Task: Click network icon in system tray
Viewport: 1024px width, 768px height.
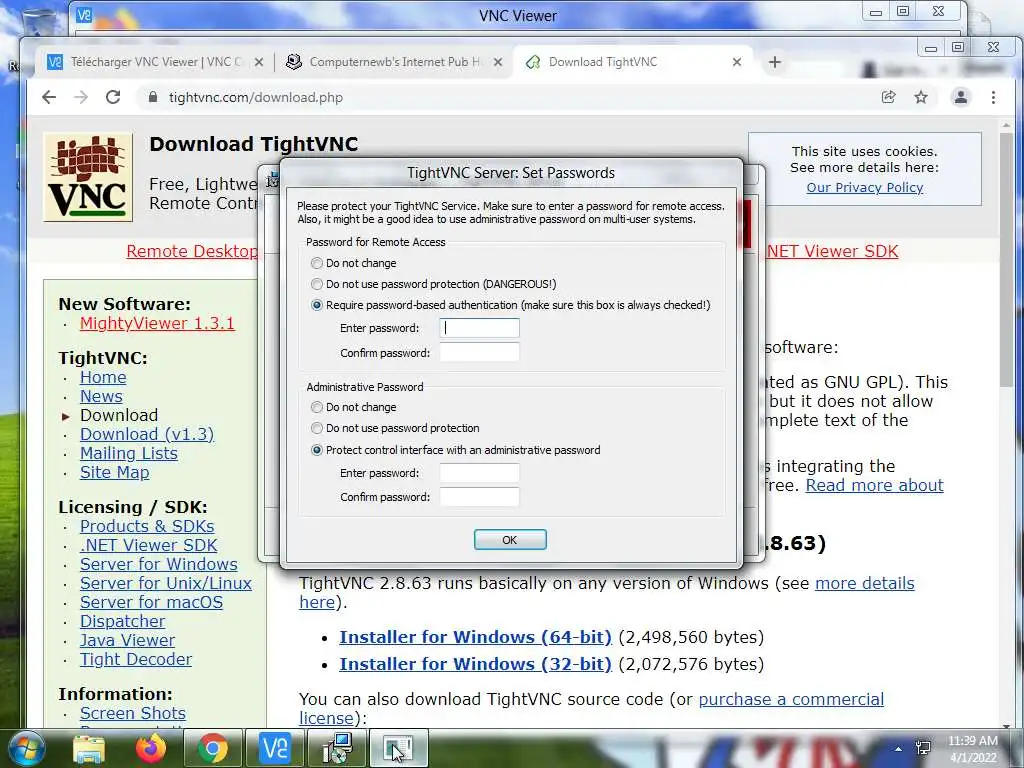Action: point(923,748)
